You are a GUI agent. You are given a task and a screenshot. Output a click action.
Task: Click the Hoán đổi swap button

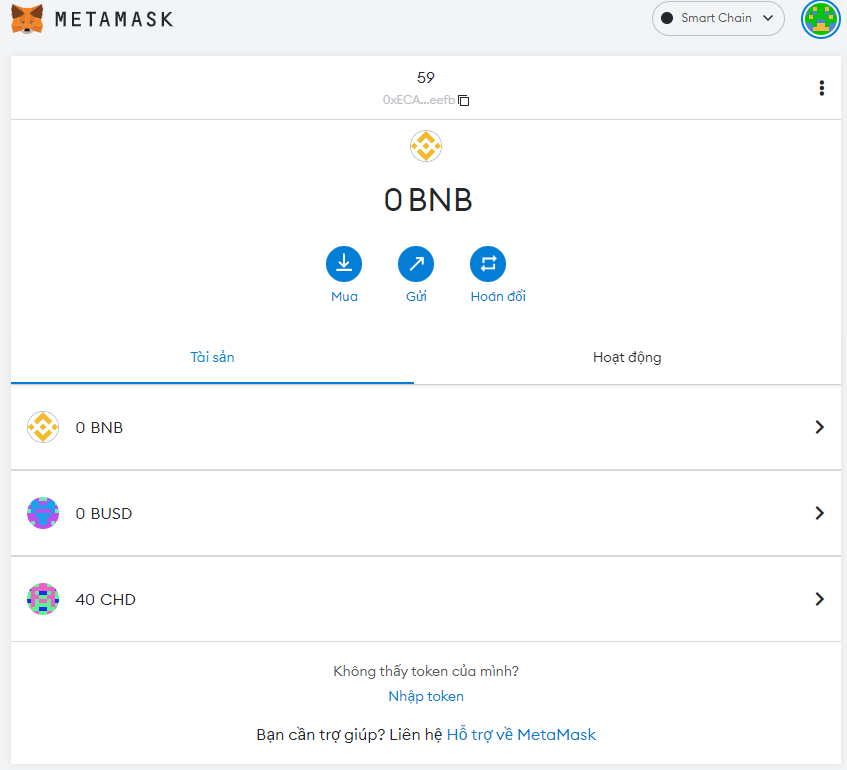point(488,264)
